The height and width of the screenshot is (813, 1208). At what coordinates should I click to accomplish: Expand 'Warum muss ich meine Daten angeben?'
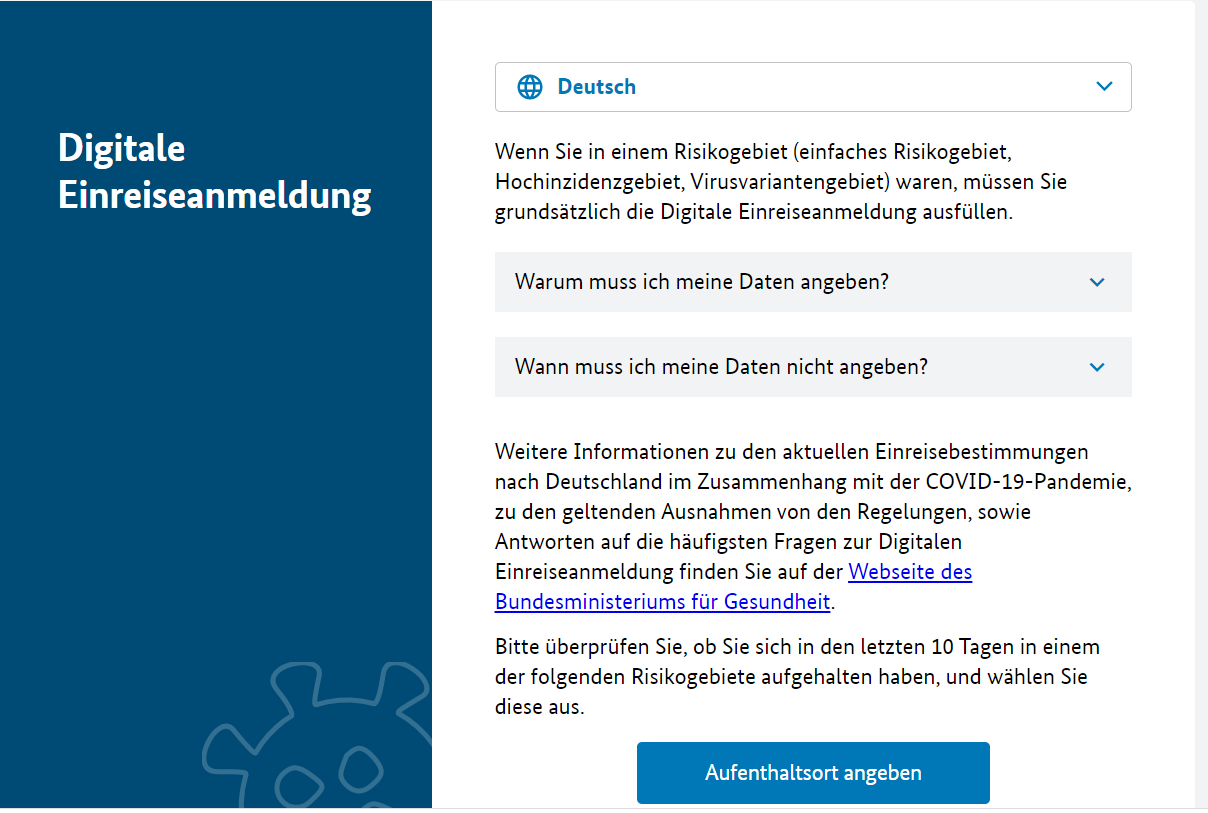[813, 282]
